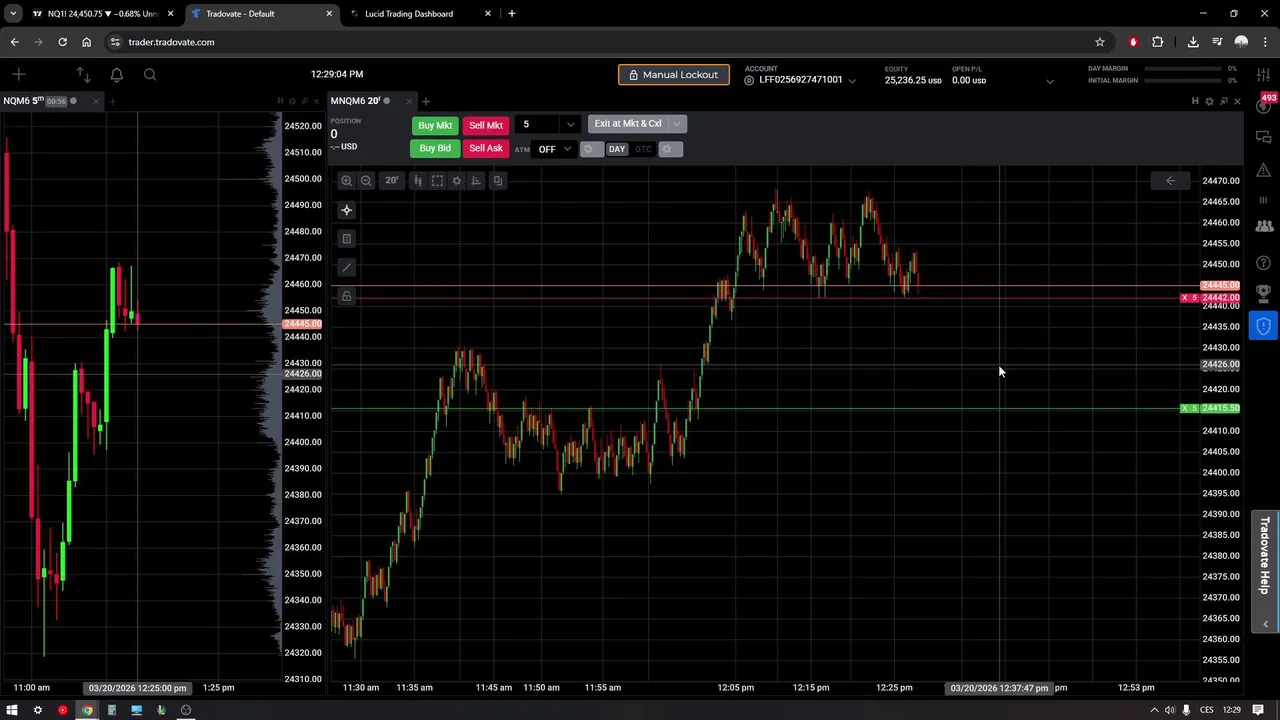
Task: Open the candlestick chart type selector
Action: [x=418, y=181]
